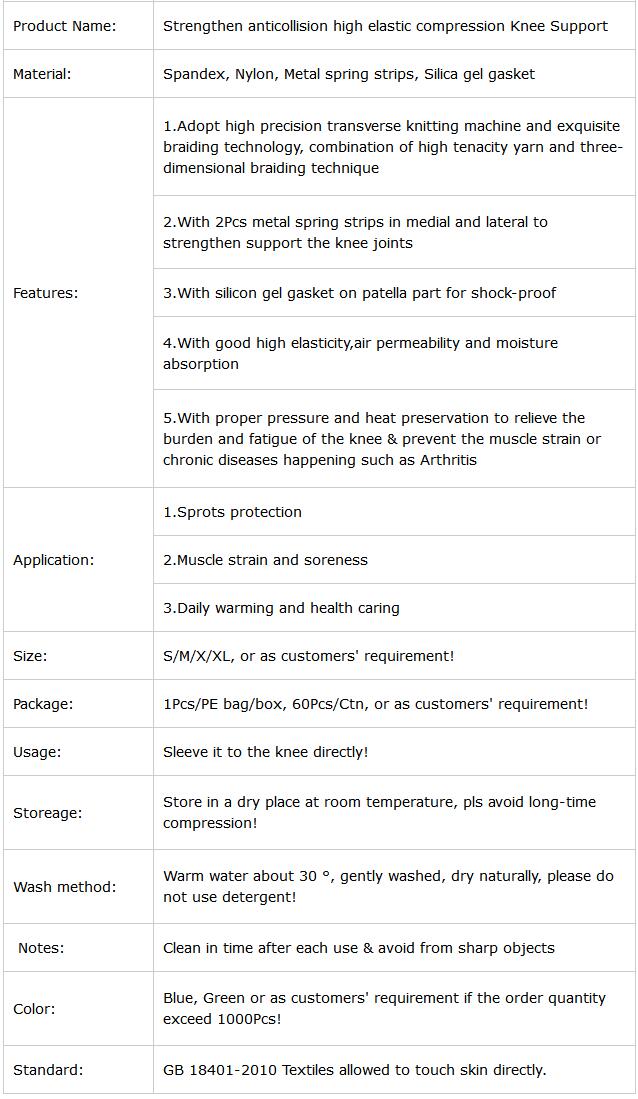
Task: Select feature 1 about transverse knitting machine
Action: coord(392,147)
